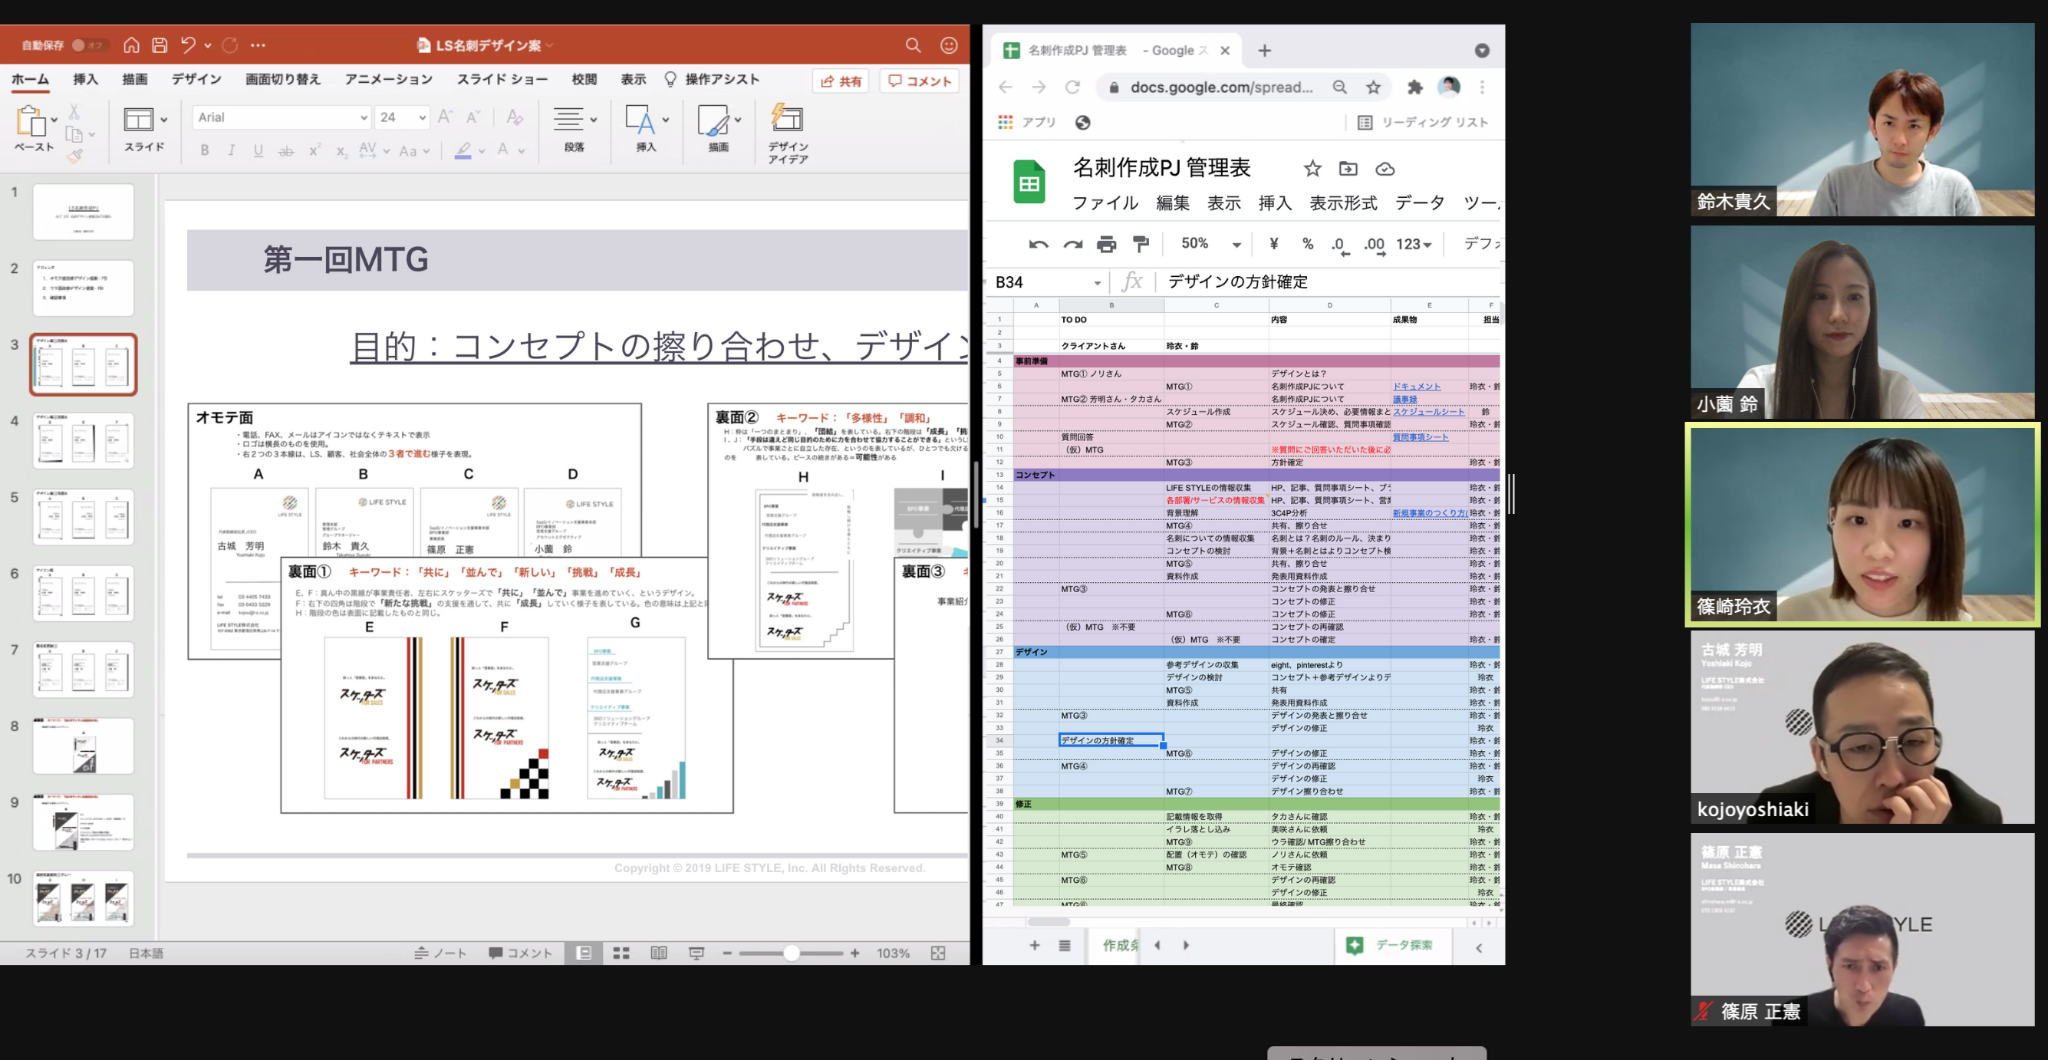Screen dimensions: 2048x1060
Task: Select the paint format roller in Sheets
Action: pyautogui.click(x=1141, y=244)
